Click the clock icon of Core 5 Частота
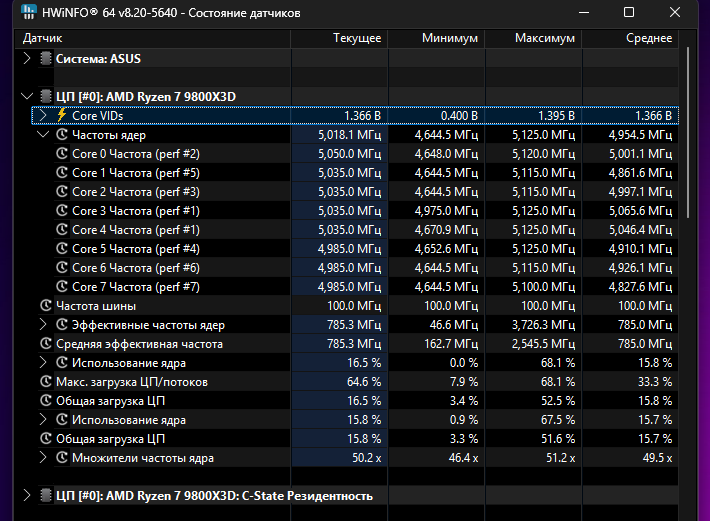Screen dimensions: 710x521 [62, 249]
